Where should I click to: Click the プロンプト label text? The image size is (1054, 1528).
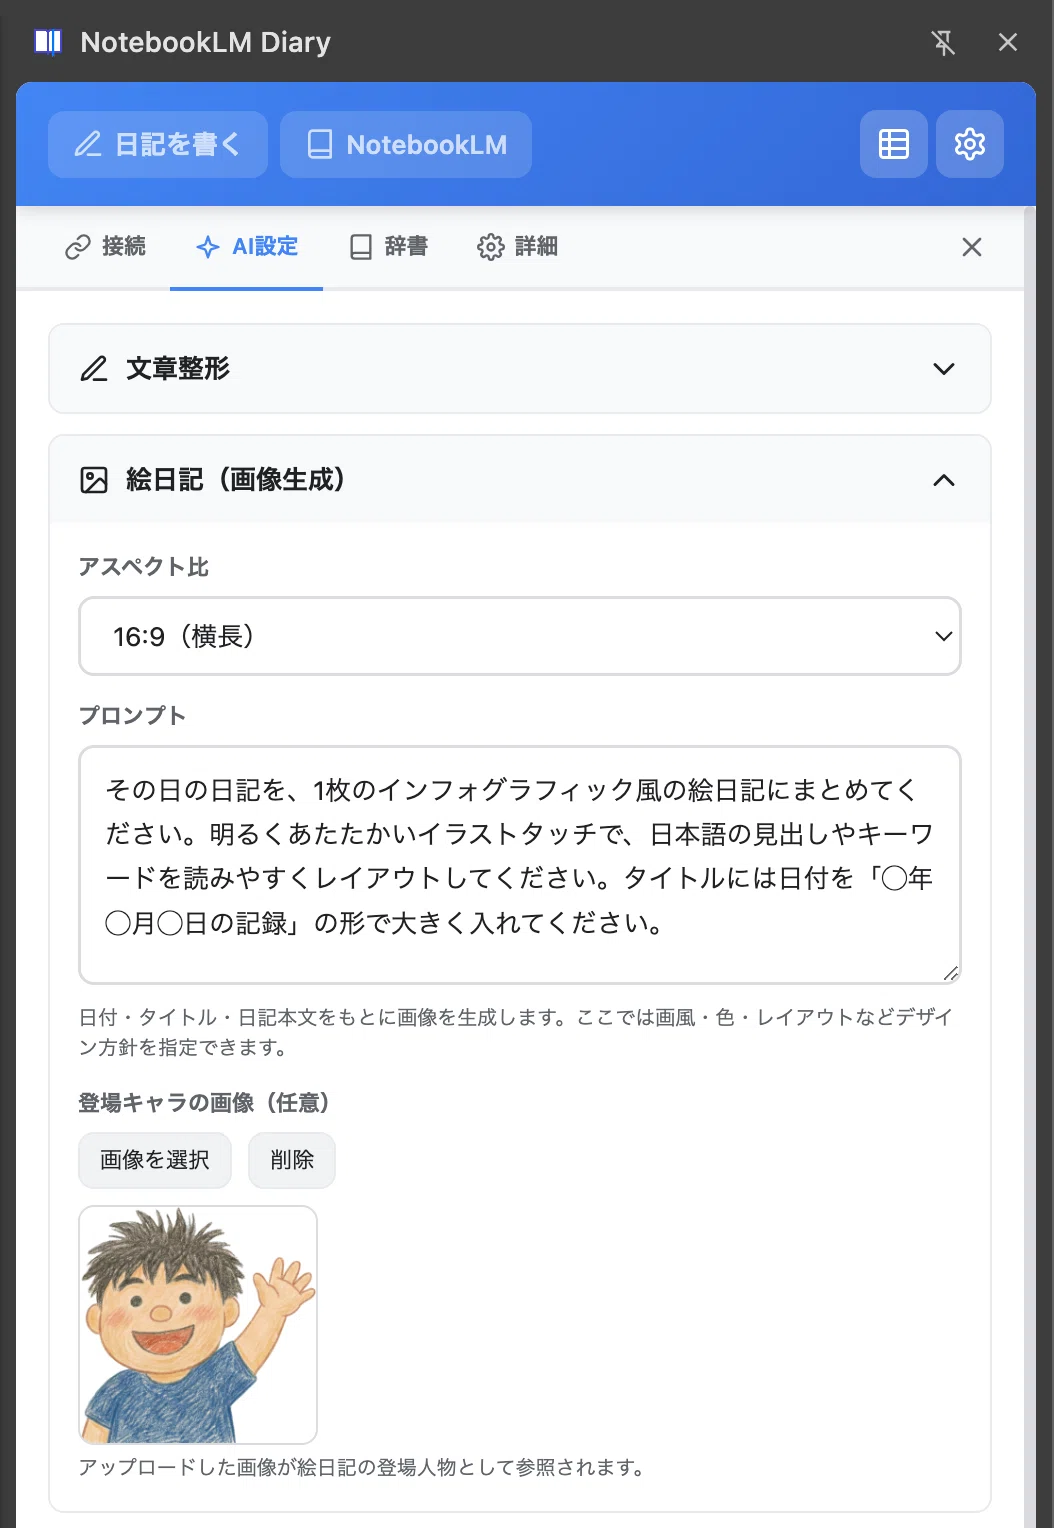(x=132, y=716)
